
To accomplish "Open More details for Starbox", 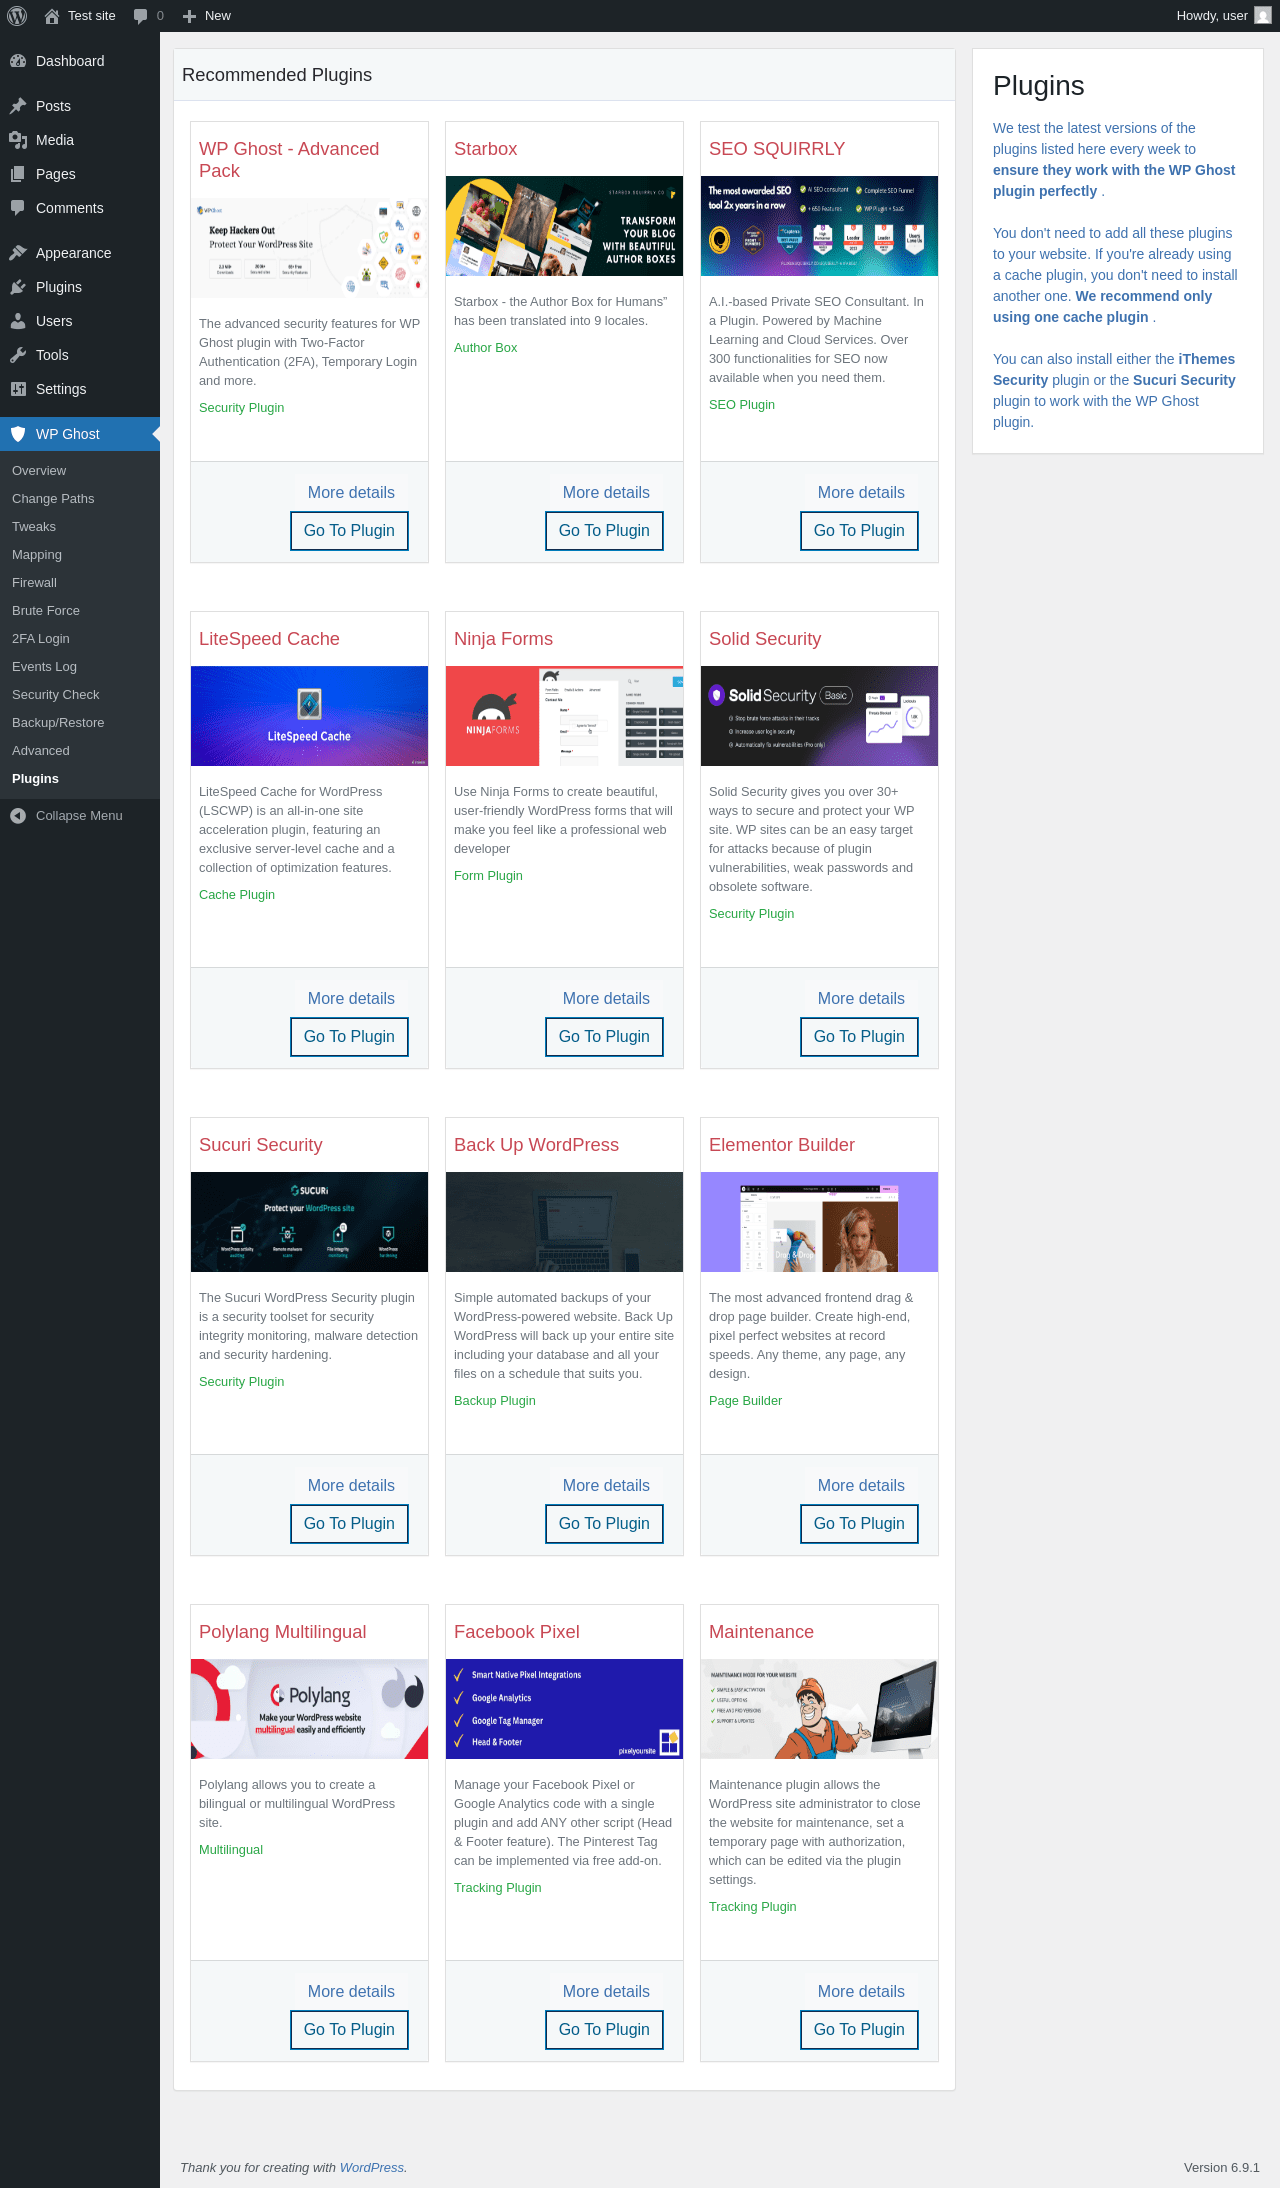I will (606, 493).
